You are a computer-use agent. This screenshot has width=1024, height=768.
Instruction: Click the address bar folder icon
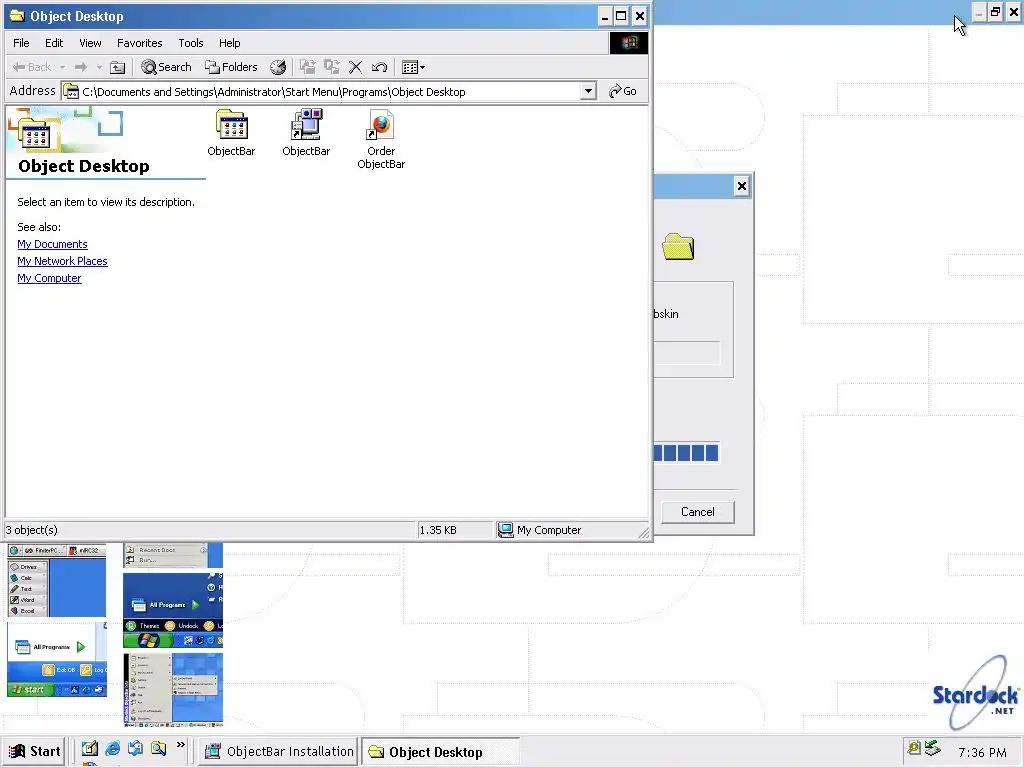(x=71, y=91)
